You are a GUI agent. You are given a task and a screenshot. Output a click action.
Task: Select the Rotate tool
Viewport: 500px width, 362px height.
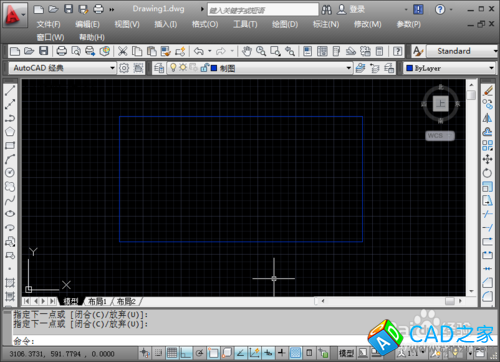click(487, 173)
